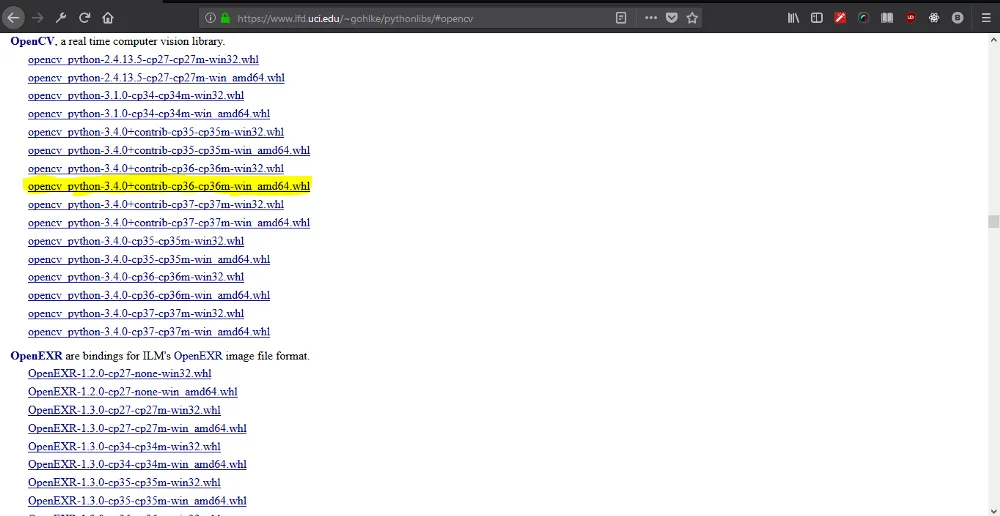This screenshot has height=516, width=1000.
Task: Download opencv_python-3.4.0+contrib-cp35-cp35m-win32.whl
Action: point(156,132)
